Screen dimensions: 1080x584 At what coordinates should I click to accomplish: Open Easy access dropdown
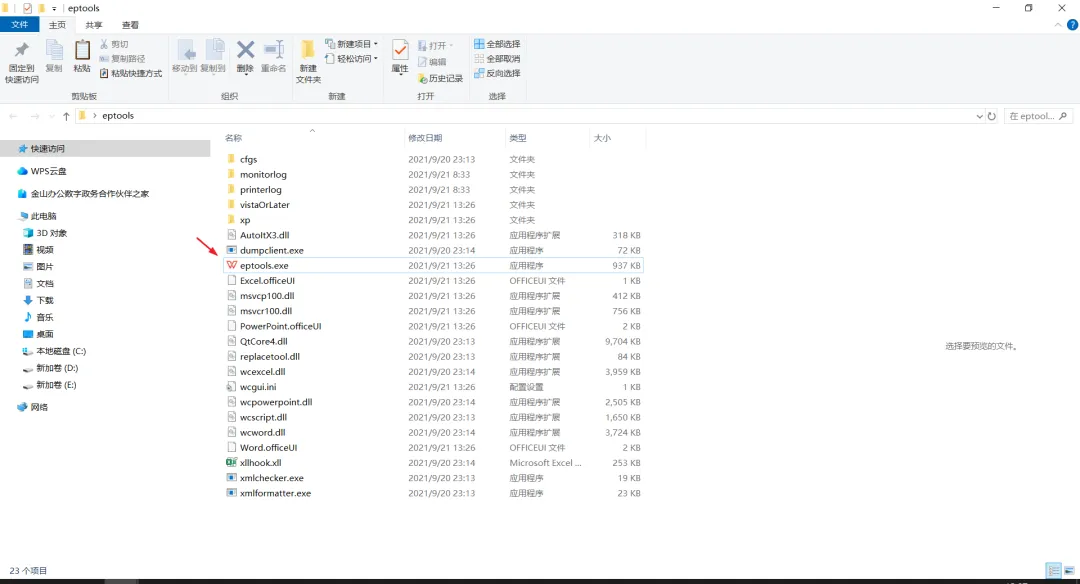(x=351, y=59)
